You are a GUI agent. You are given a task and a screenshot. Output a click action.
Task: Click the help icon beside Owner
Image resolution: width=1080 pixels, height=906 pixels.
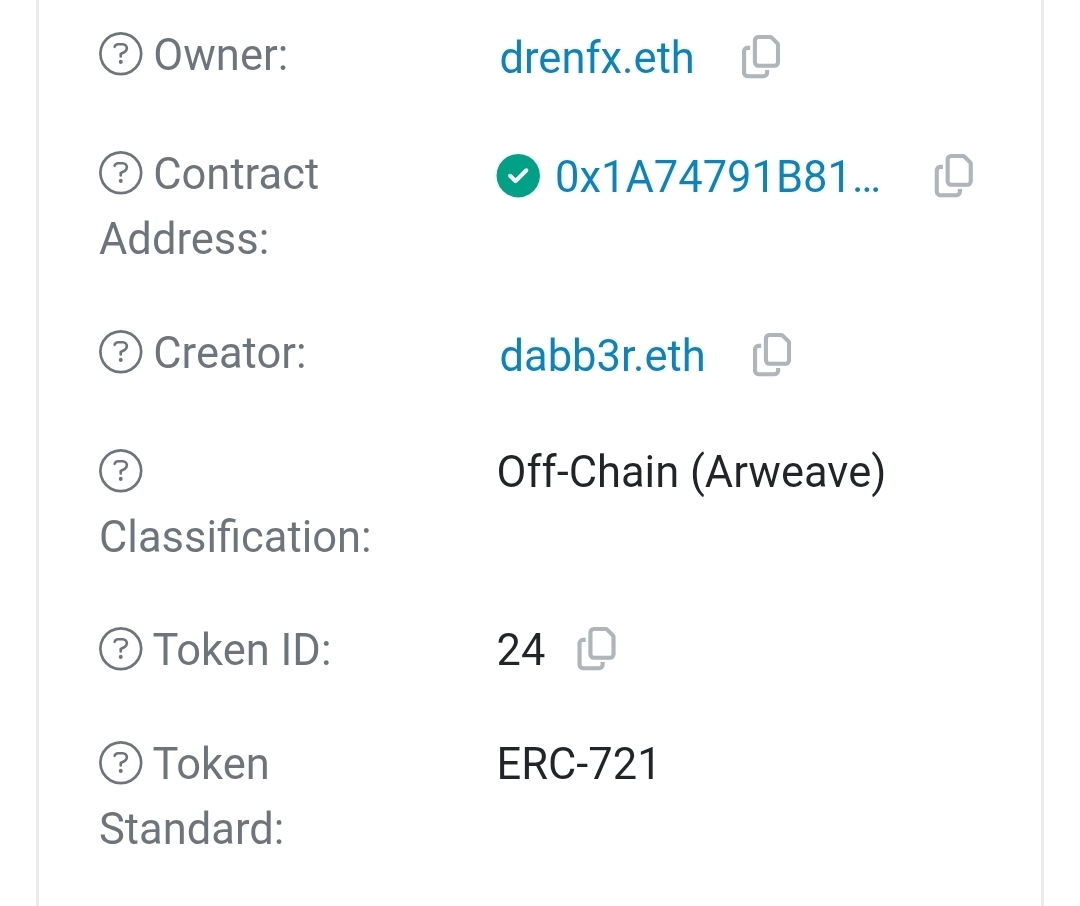[121, 56]
